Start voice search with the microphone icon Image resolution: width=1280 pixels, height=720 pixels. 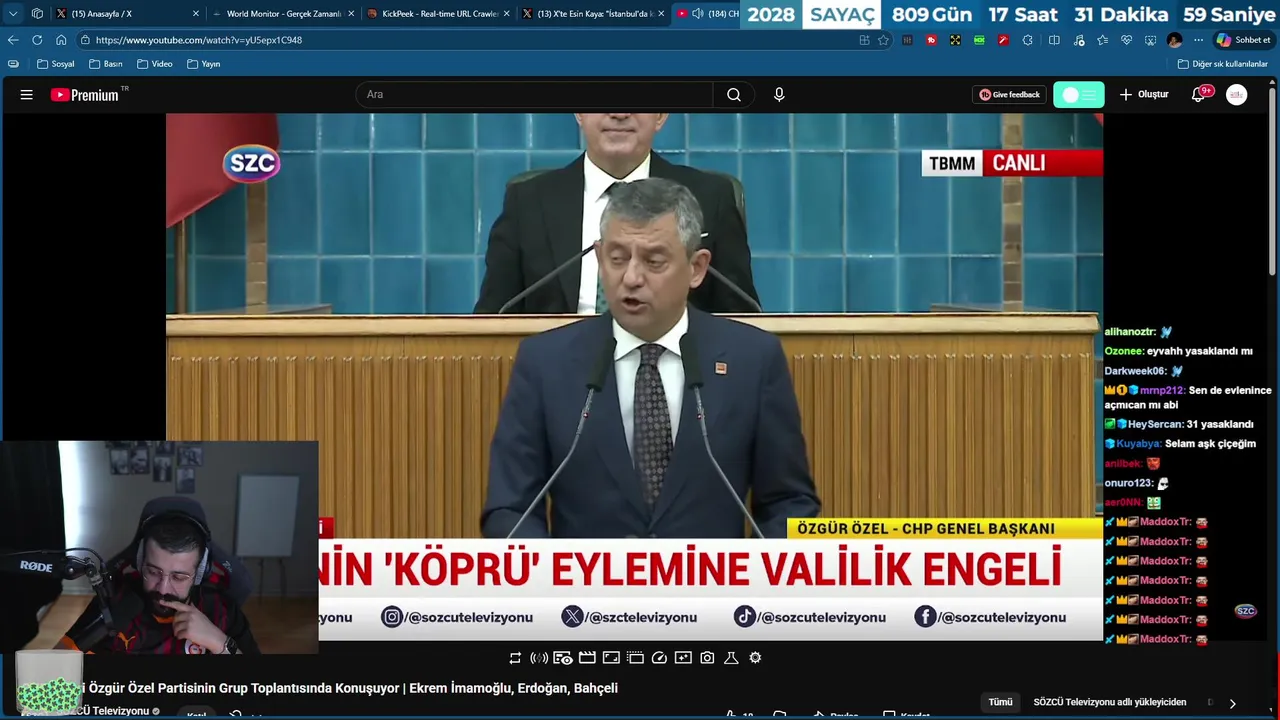[x=779, y=95]
